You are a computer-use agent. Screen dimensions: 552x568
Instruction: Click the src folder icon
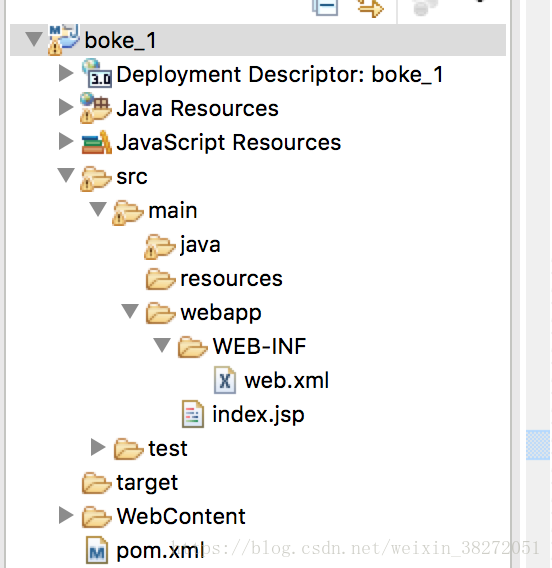(96, 178)
